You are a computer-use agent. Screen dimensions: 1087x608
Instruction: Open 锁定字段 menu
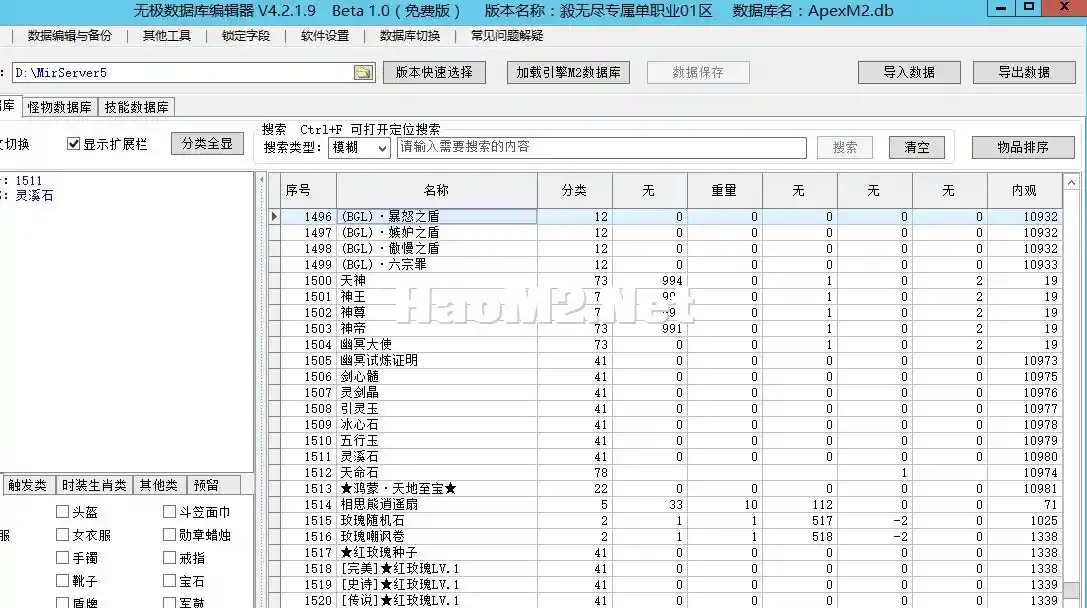[x=246, y=35]
